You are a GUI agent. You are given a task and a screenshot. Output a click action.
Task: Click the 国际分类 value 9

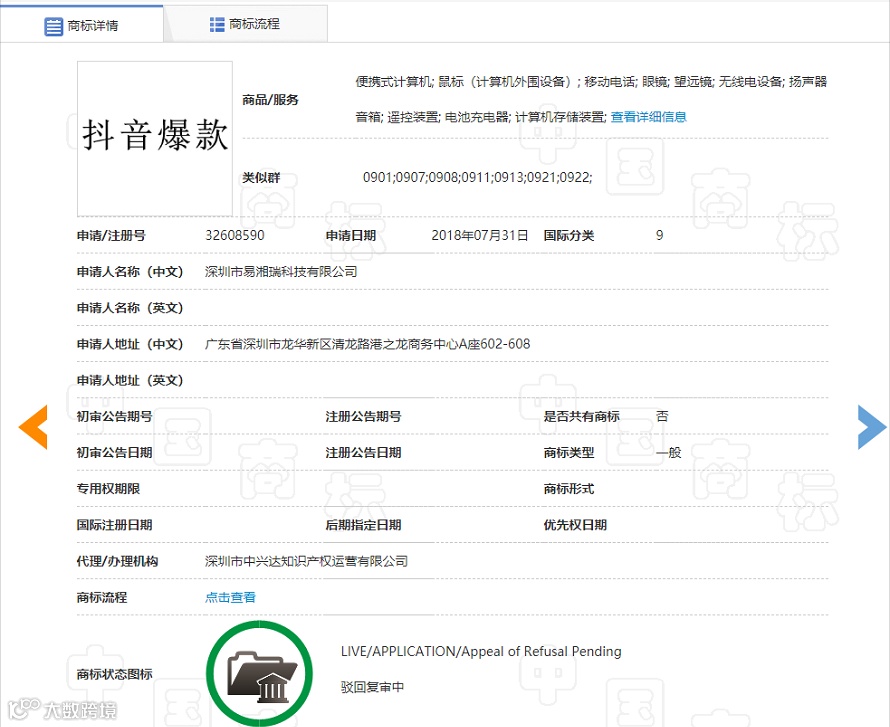(660, 235)
